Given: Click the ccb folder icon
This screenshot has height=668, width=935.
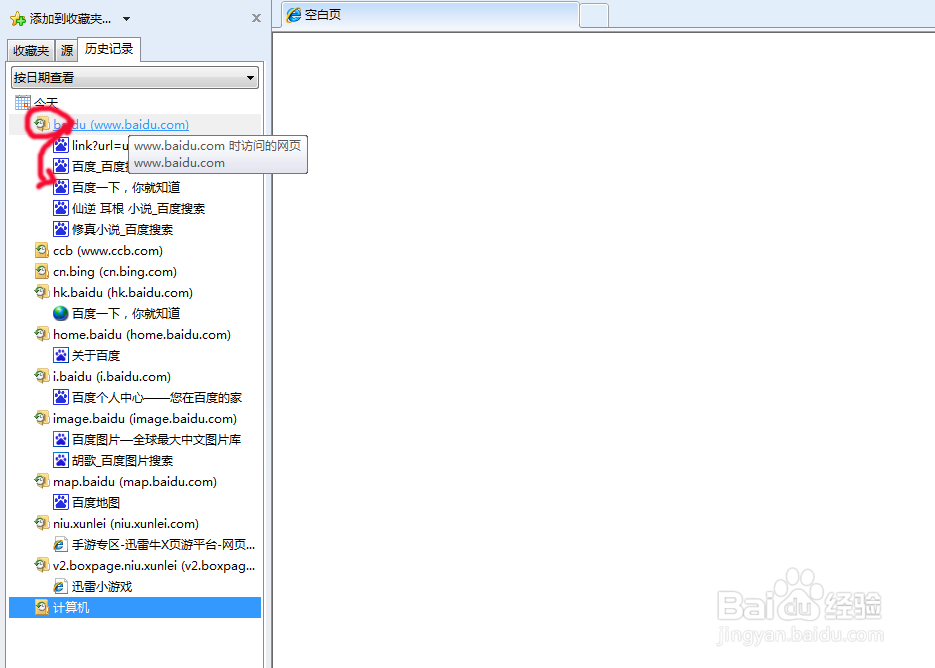Looking at the screenshot, I should click(x=42, y=250).
